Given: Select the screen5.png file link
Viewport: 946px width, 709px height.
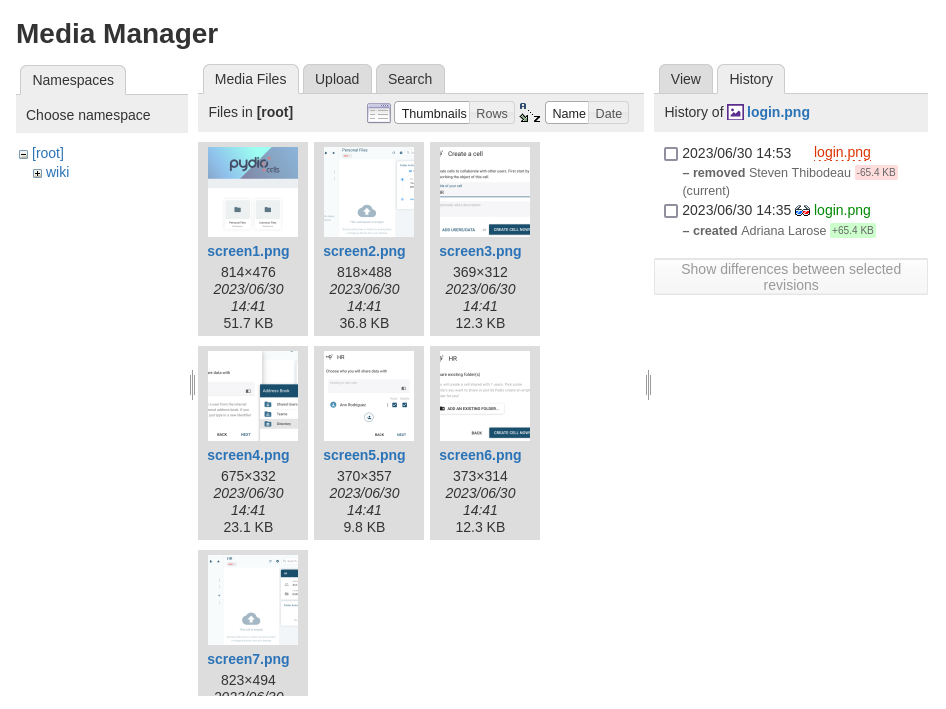Looking at the screenshot, I should 364,456.
